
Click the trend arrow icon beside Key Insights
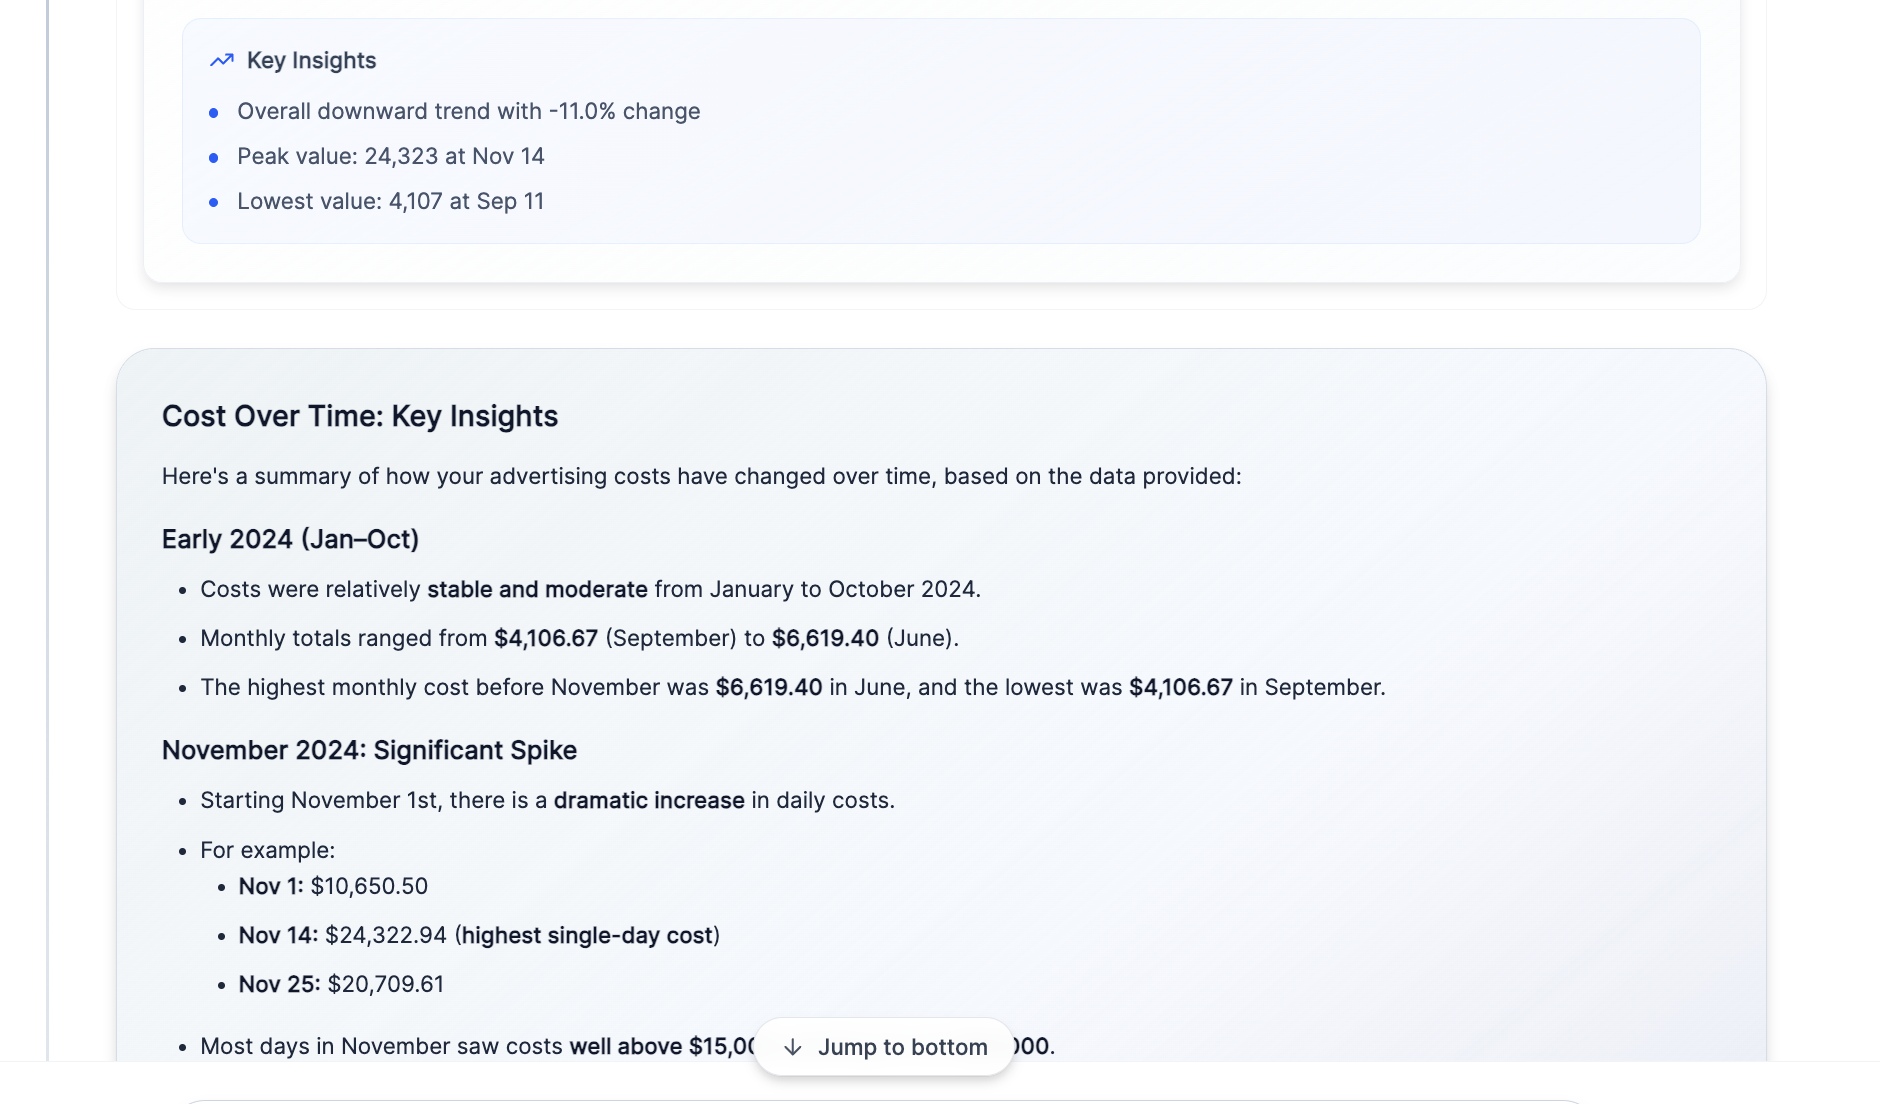tap(221, 60)
